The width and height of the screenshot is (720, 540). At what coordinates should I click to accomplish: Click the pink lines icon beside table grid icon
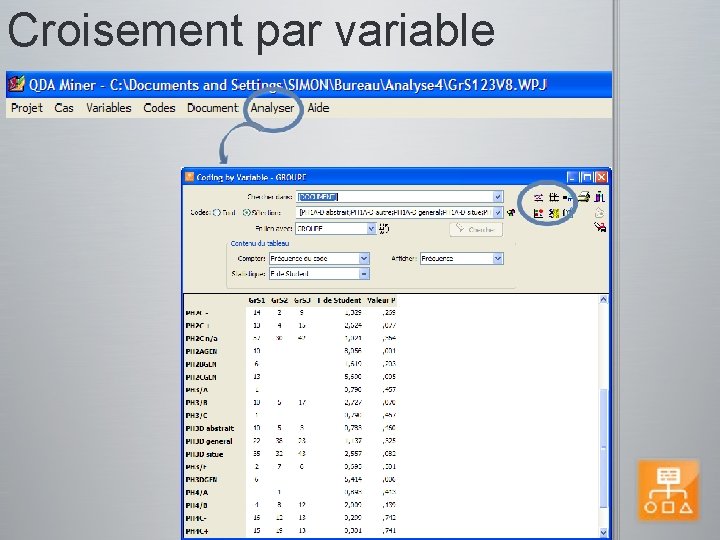point(539,197)
